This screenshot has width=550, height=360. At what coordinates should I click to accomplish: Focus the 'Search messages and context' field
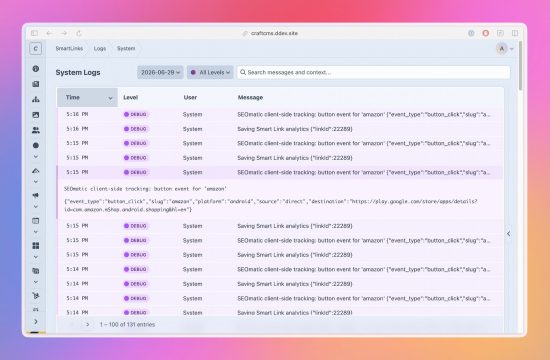(x=373, y=72)
